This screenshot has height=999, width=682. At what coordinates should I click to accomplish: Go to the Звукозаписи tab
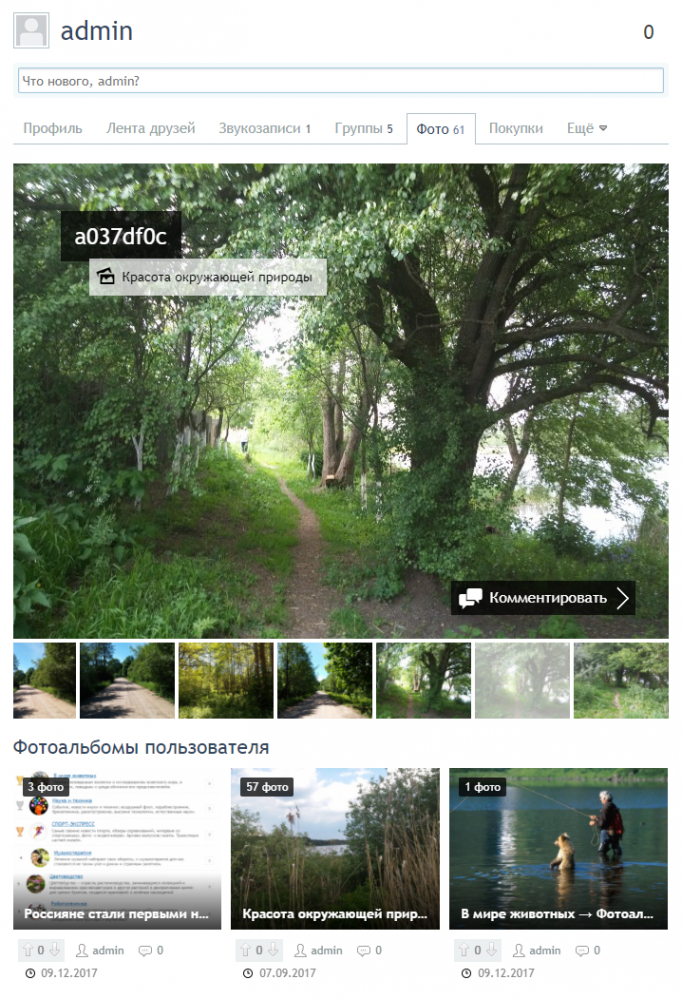point(265,128)
